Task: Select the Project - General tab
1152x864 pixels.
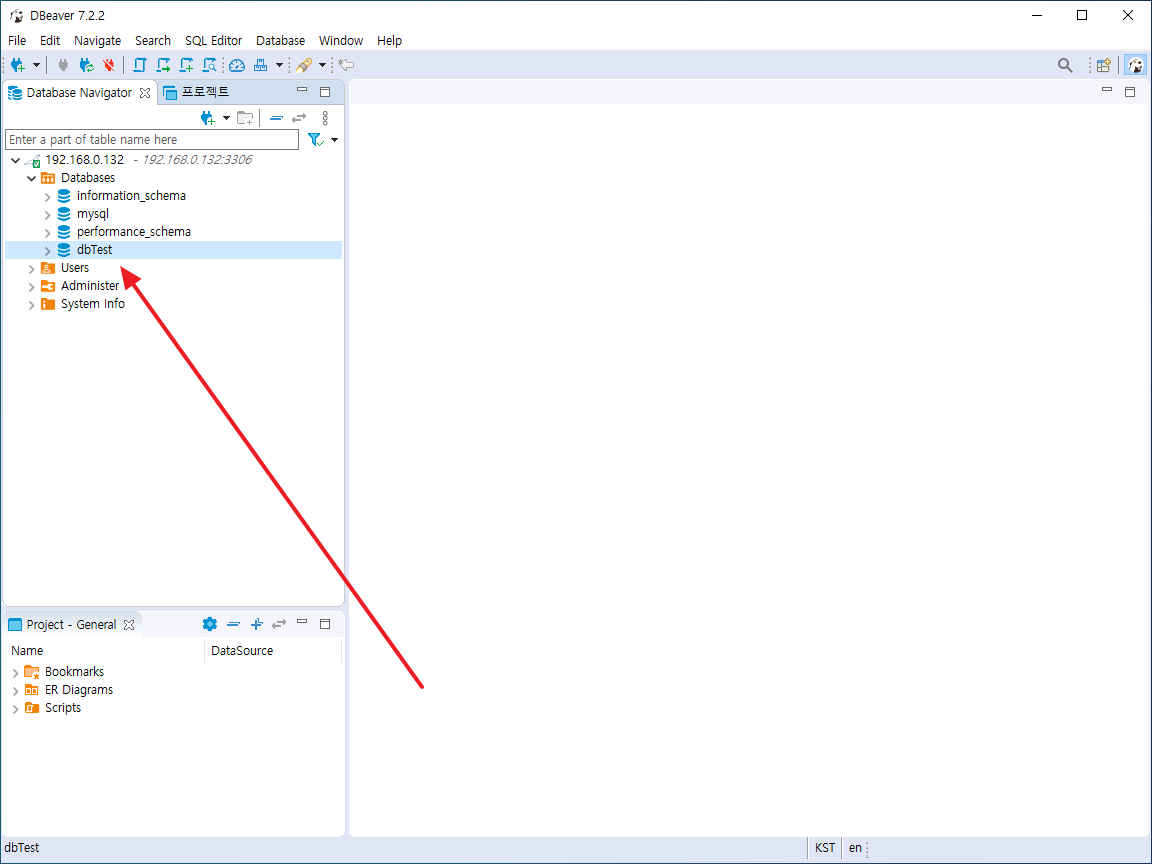Action: (71, 624)
